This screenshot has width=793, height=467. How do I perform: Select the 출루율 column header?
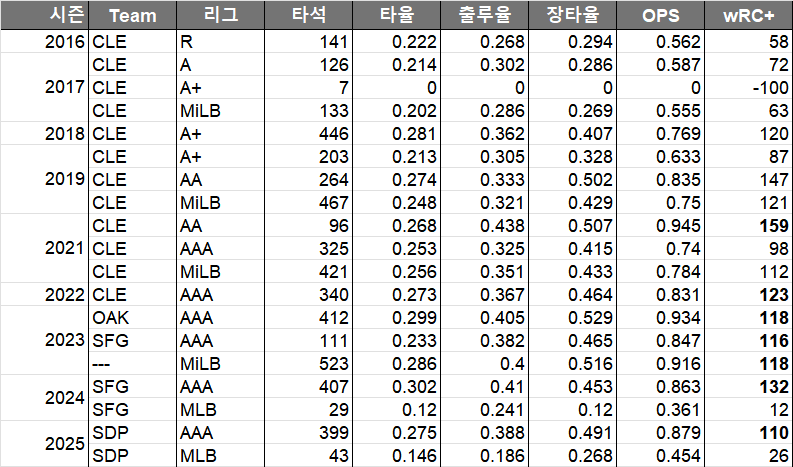click(484, 16)
